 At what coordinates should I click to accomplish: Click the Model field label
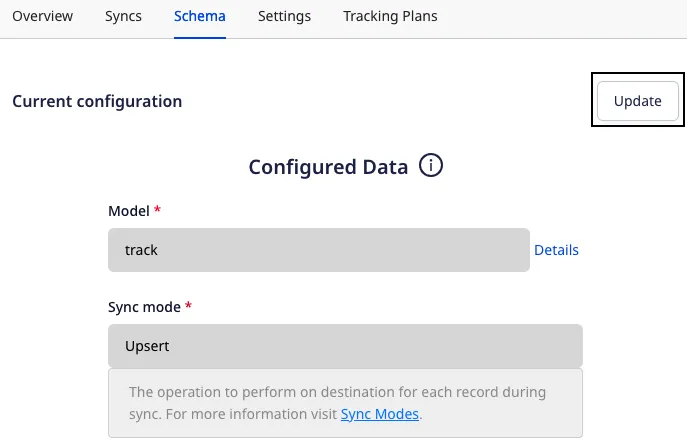tap(129, 211)
